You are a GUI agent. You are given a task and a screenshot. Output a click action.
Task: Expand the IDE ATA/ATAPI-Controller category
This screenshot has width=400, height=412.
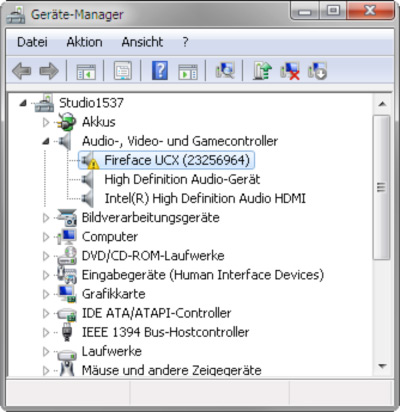pyautogui.click(x=46, y=313)
